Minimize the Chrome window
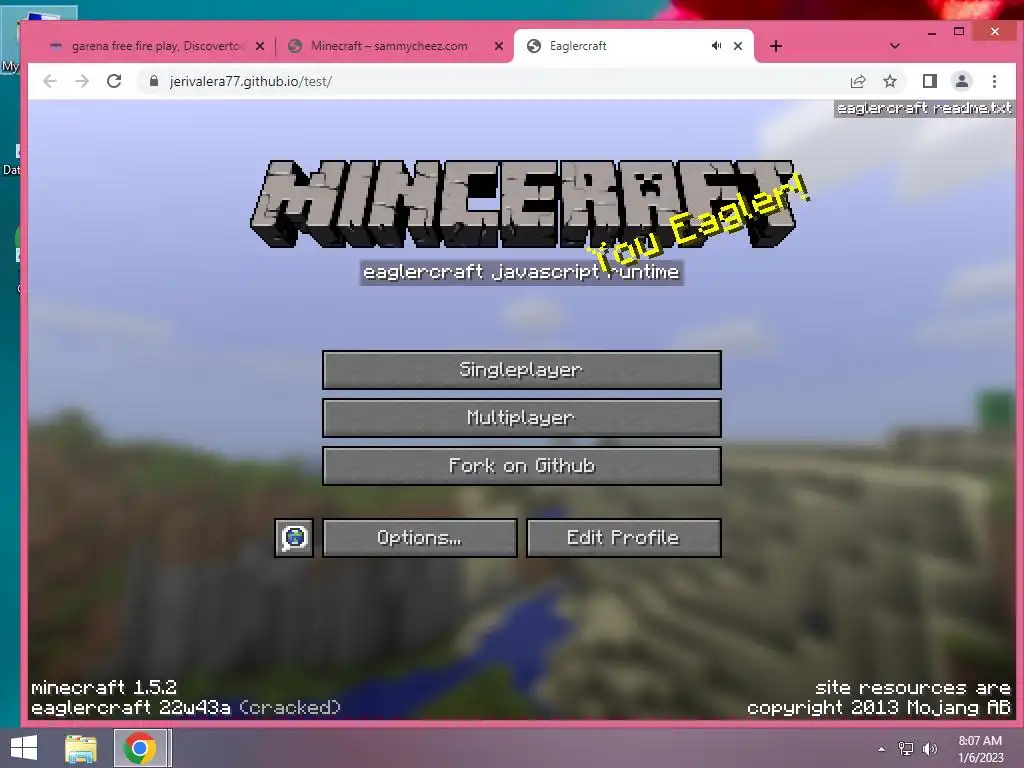This screenshot has height=768, width=1024. pos(932,32)
